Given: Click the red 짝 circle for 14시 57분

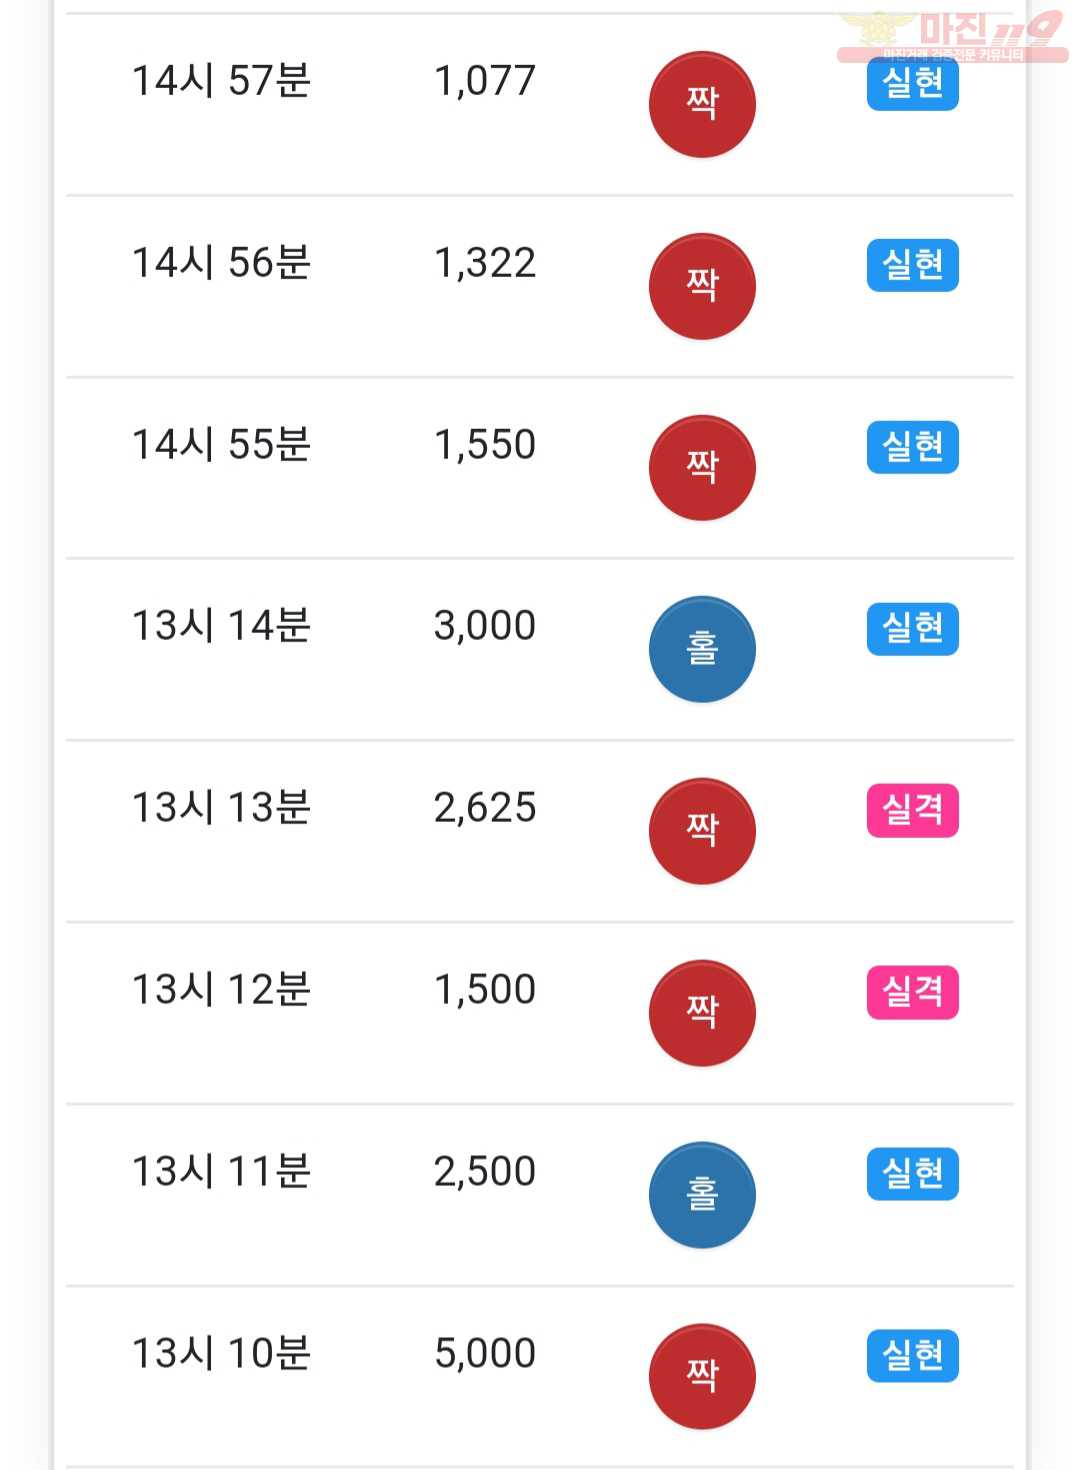Looking at the screenshot, I should point(702,105).
